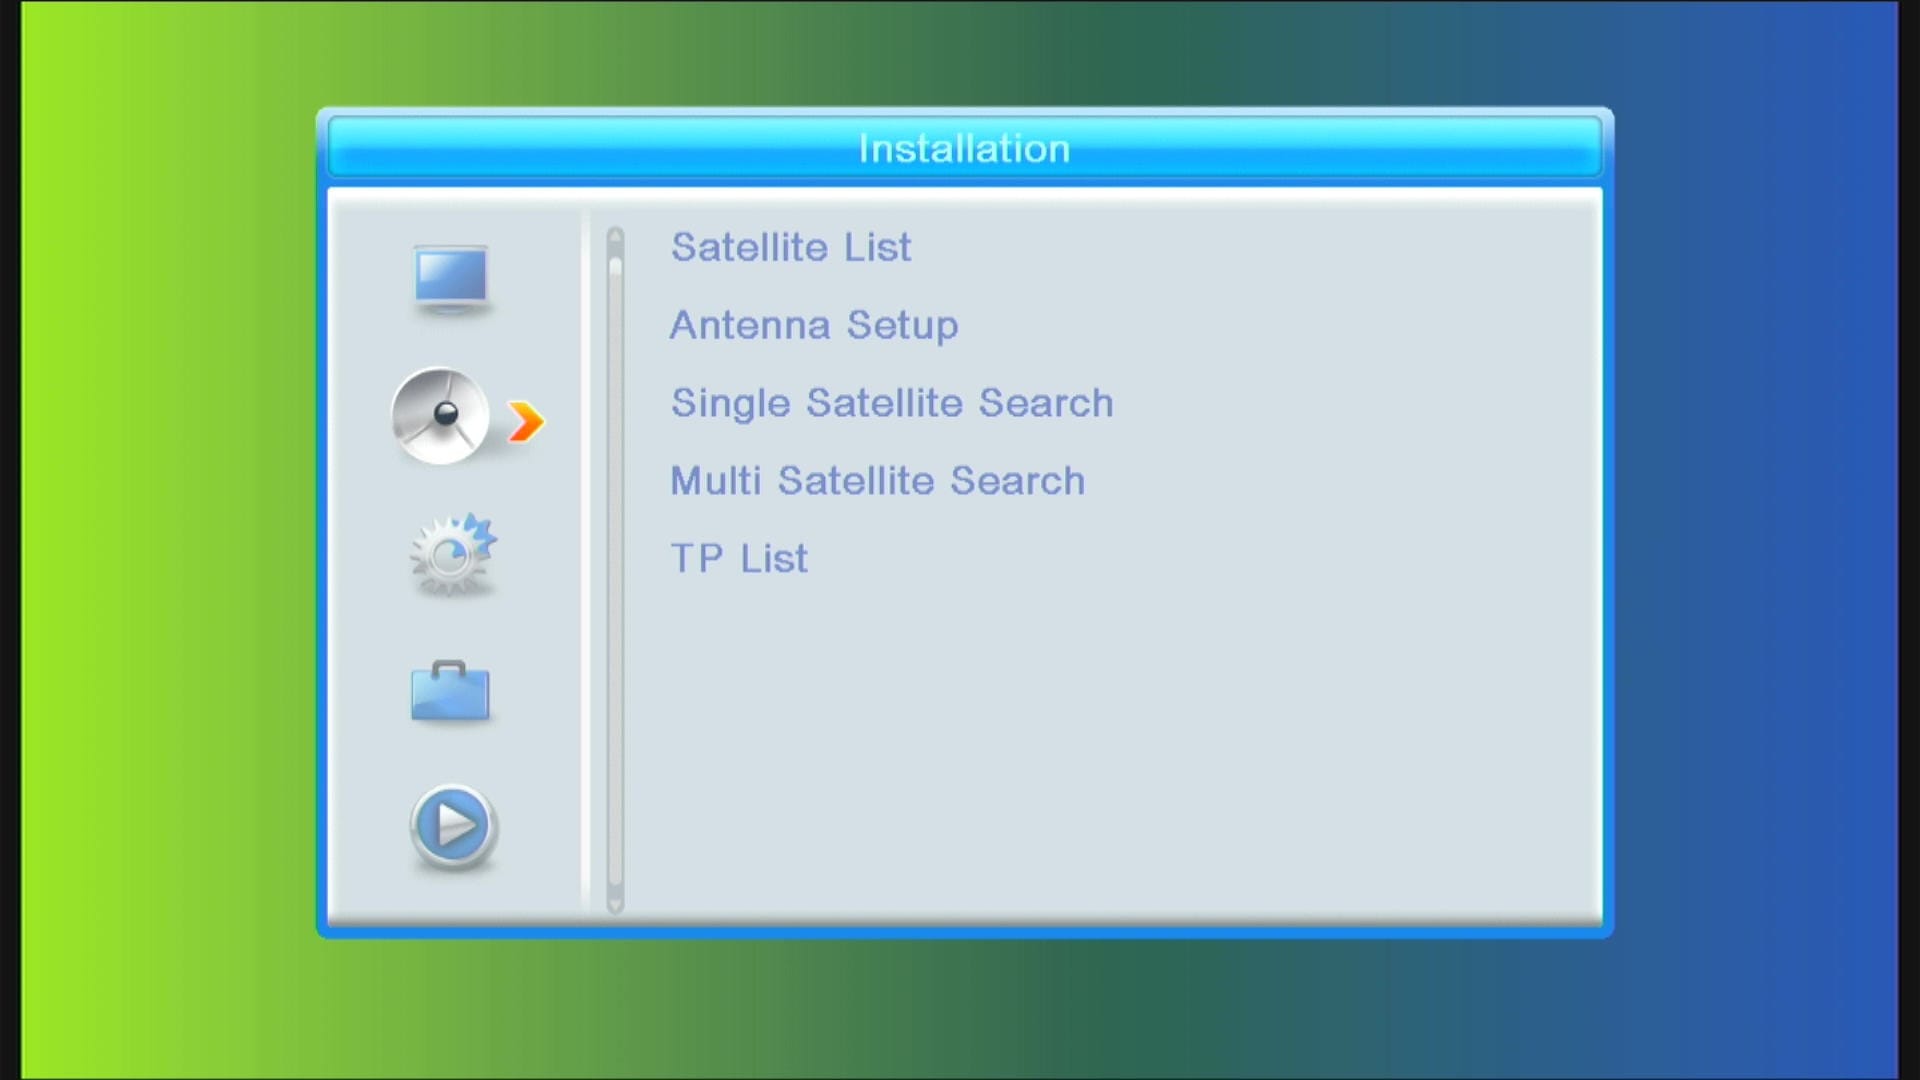Viewport: 1920px width, 1080px height.
Task: Choose Single Satellite Search
Action: coord(892,403)
